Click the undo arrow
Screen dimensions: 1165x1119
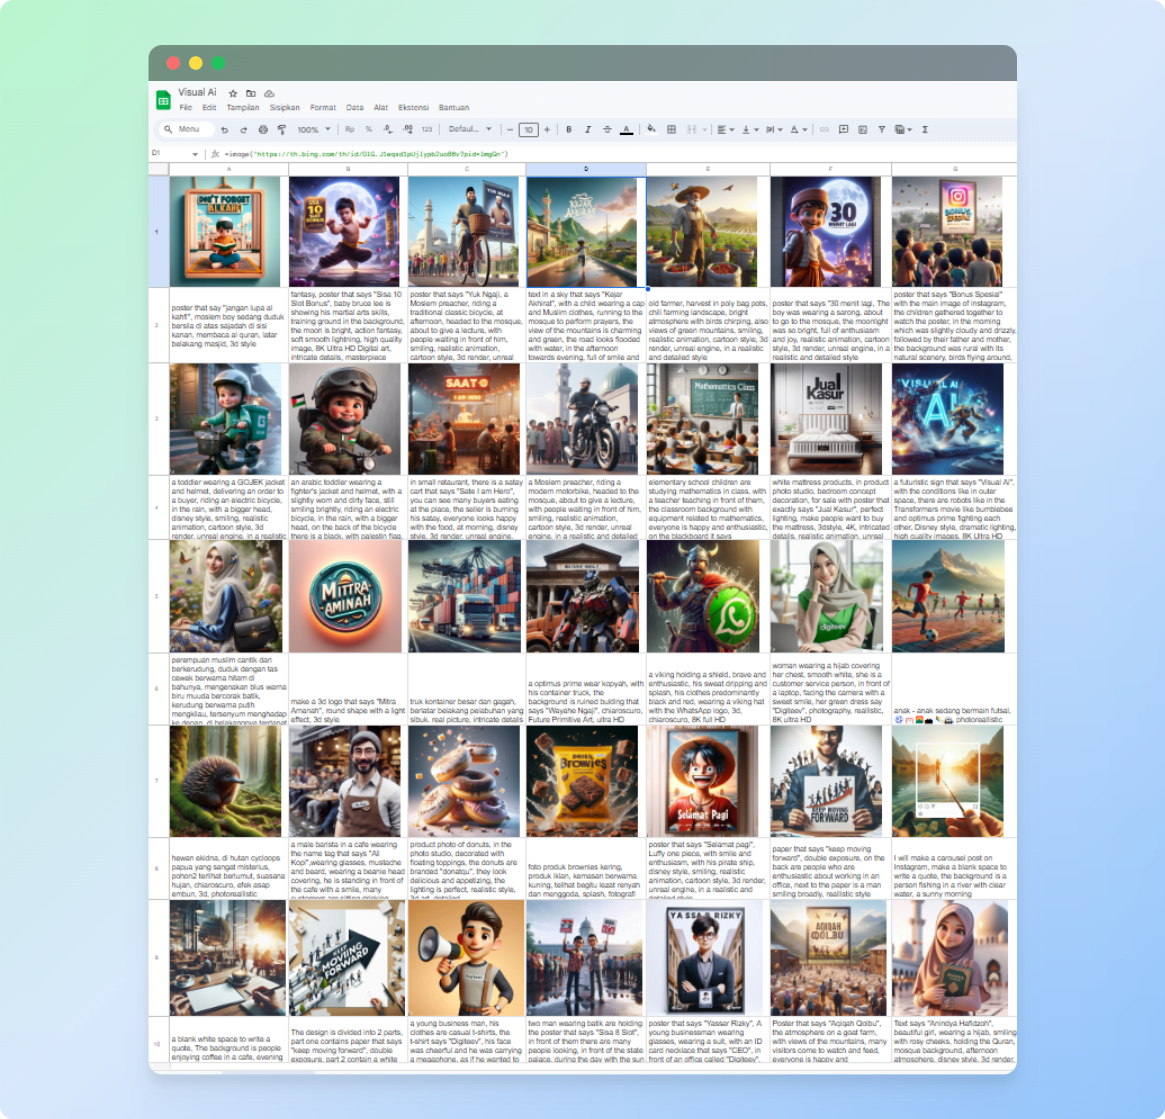coord(225,129)
